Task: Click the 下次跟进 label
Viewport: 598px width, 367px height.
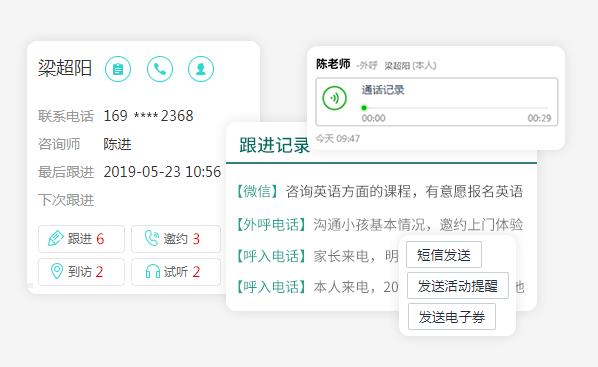Action: pos(66,200)
